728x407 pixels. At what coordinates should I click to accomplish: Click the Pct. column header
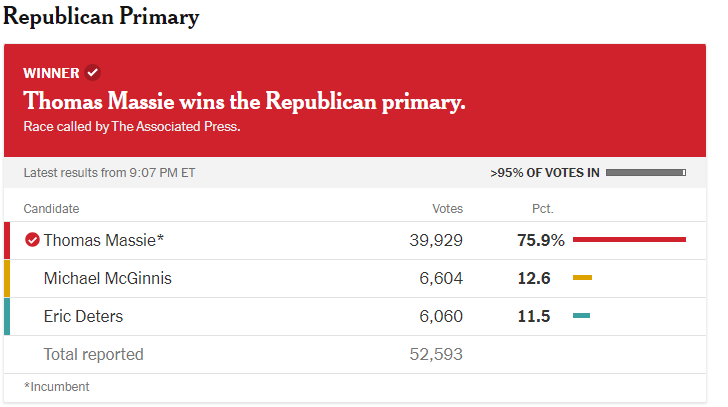(542, 209)
